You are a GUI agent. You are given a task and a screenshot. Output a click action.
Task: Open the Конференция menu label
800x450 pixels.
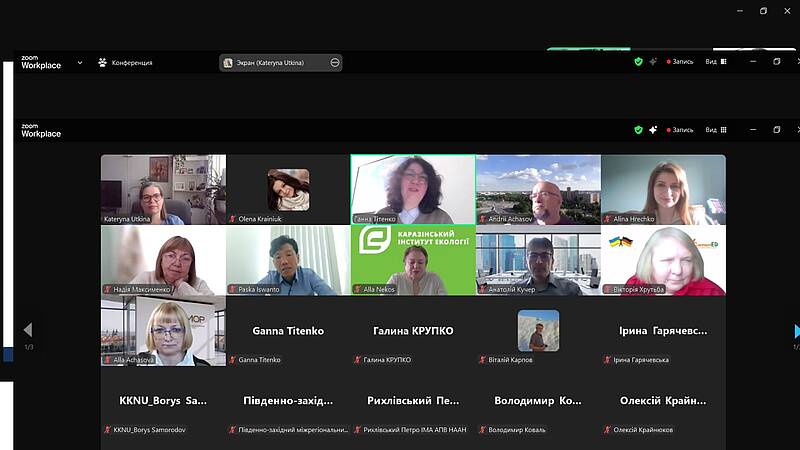[x=132, y=62]
